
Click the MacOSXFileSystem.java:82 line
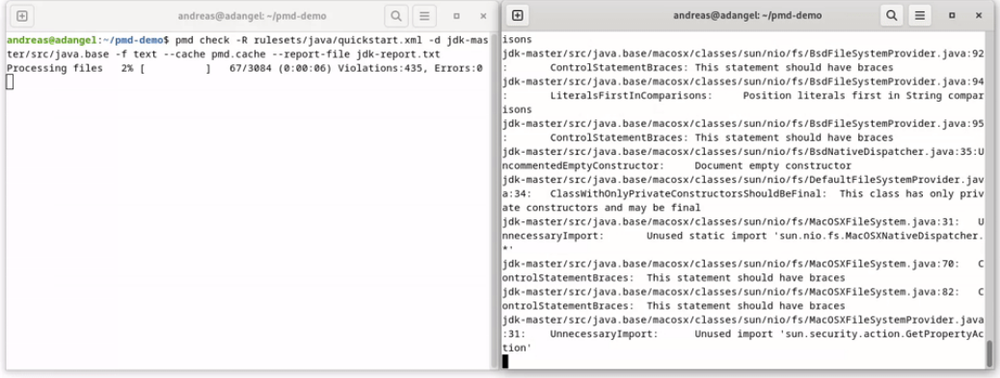point(743,292)
